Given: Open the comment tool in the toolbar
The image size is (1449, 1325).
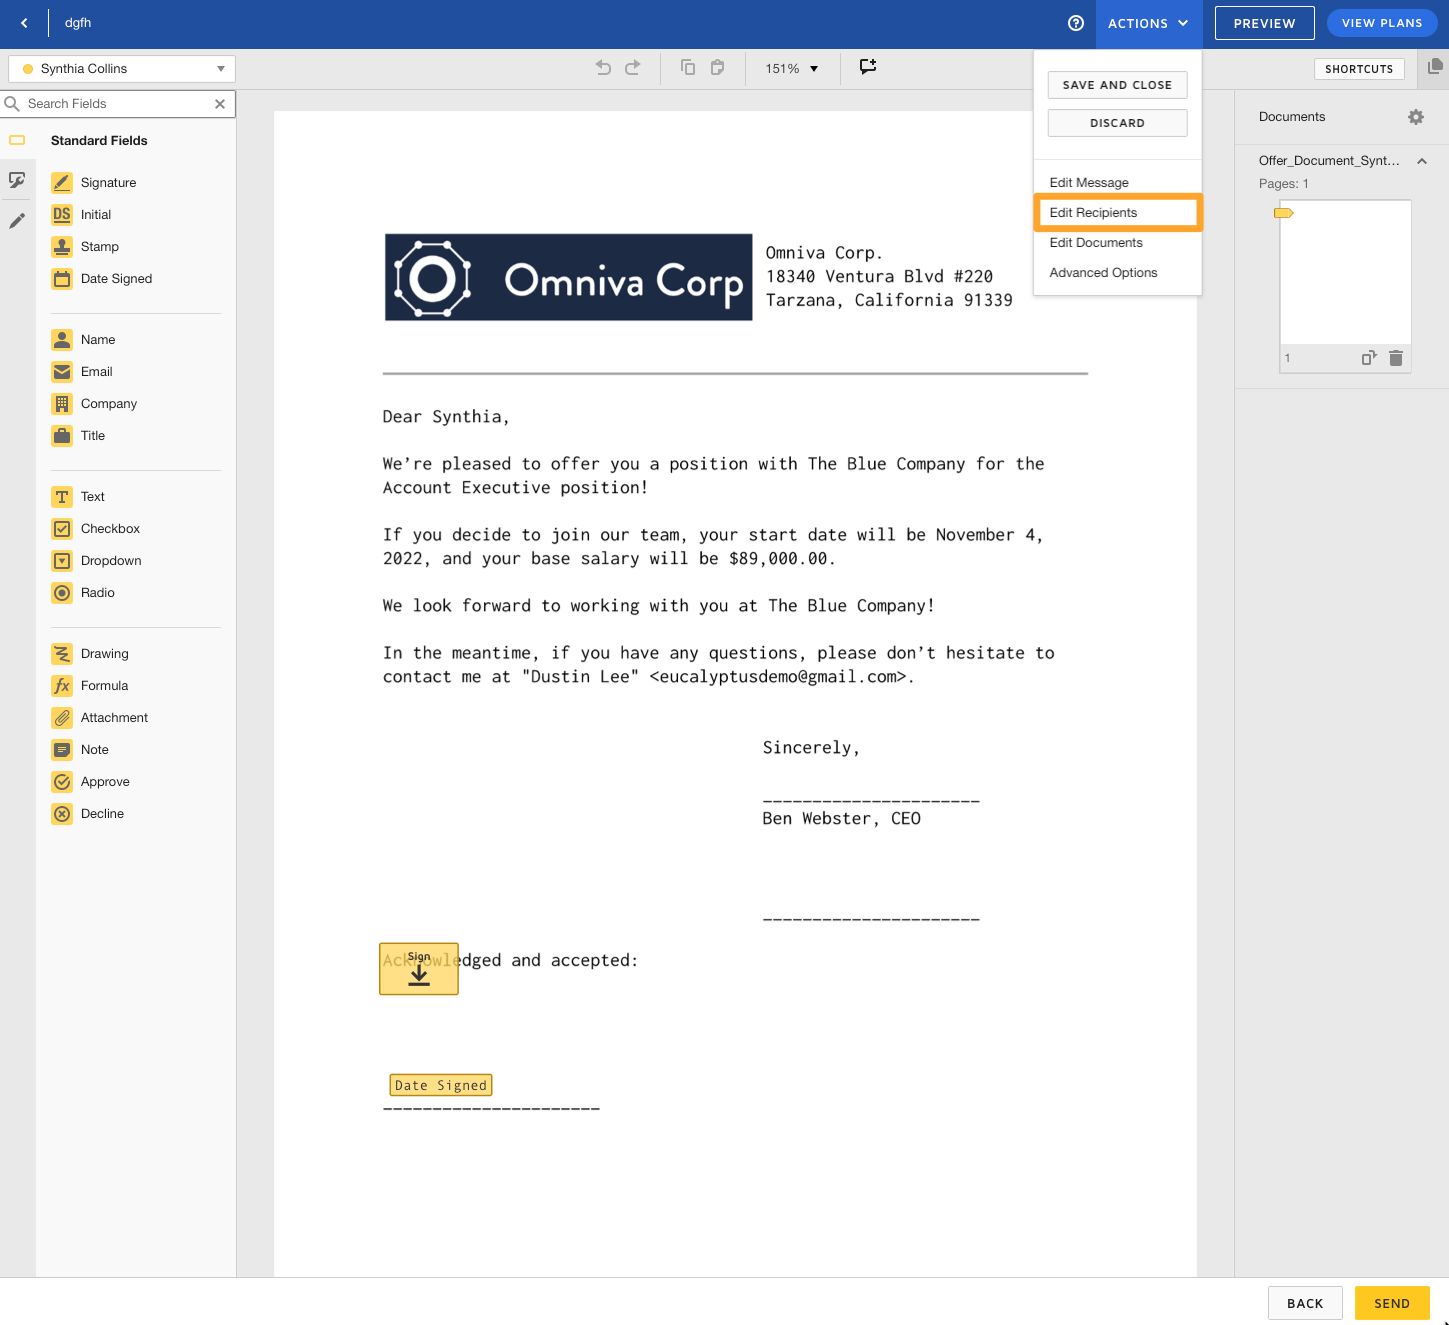Looking at the screenshot, I should 867,67.
